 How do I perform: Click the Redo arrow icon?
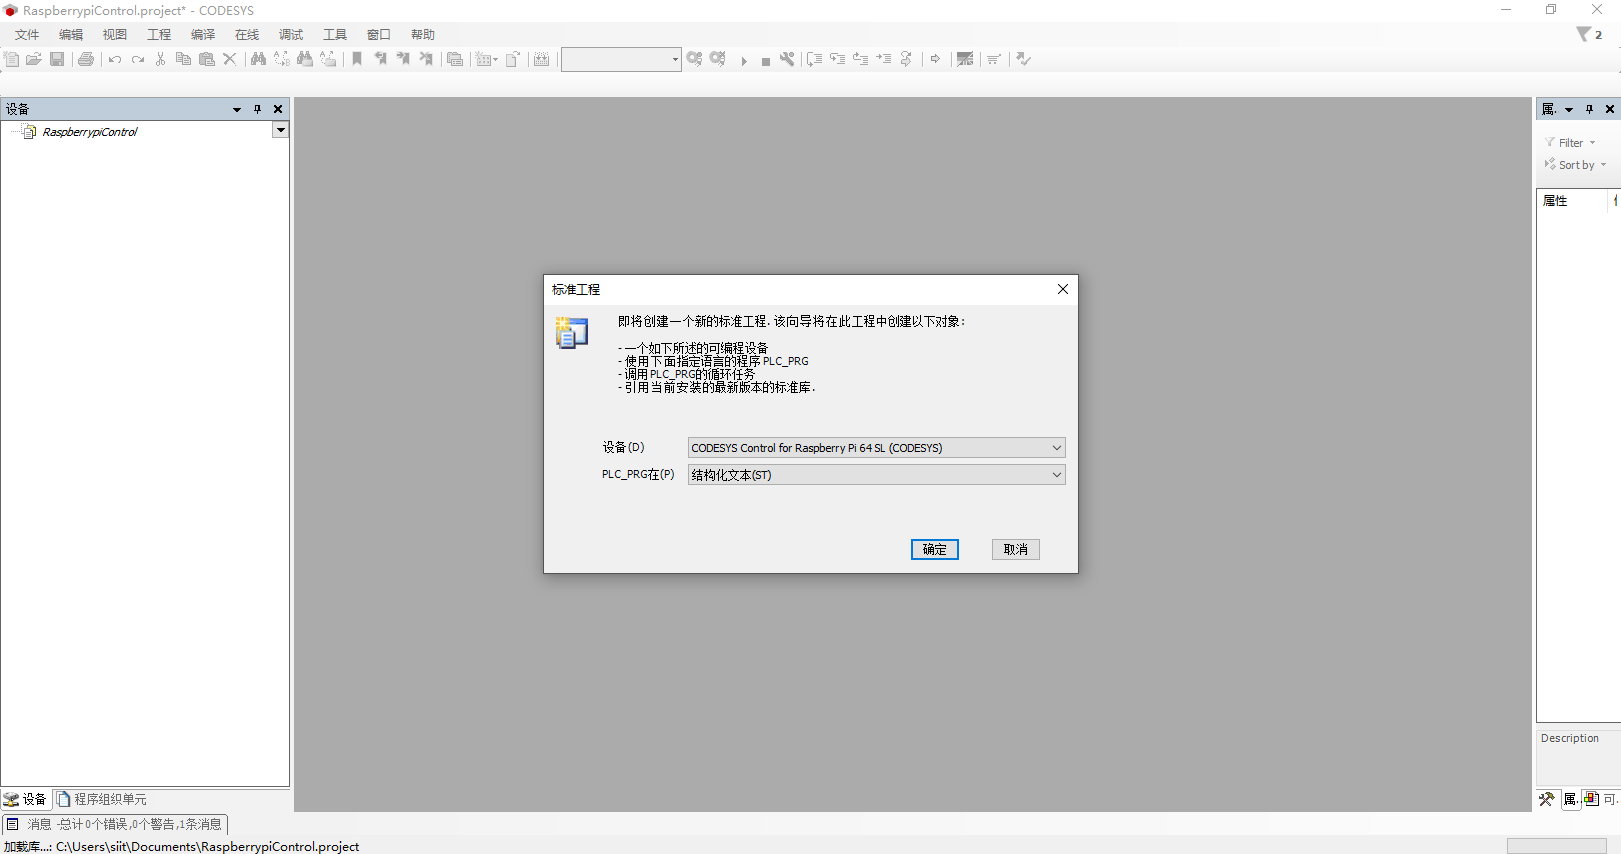click(138, 59)
